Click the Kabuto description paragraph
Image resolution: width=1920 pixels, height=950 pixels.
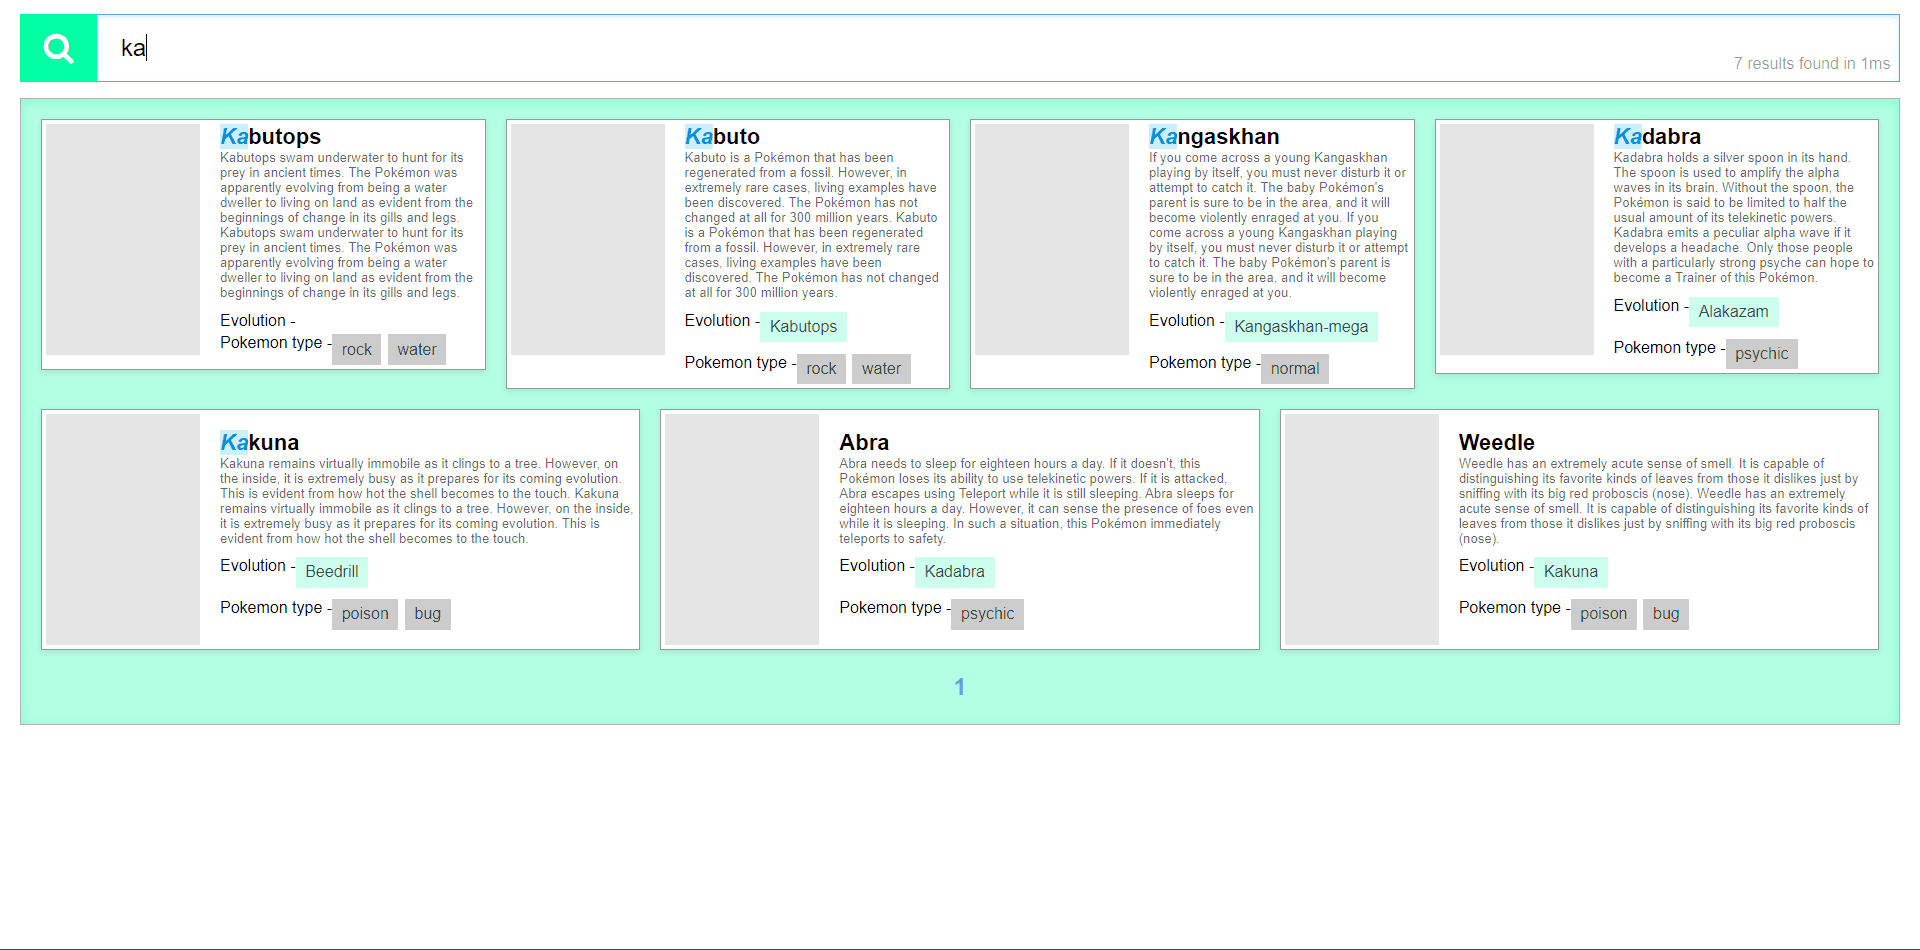click(x=812, y=225)
